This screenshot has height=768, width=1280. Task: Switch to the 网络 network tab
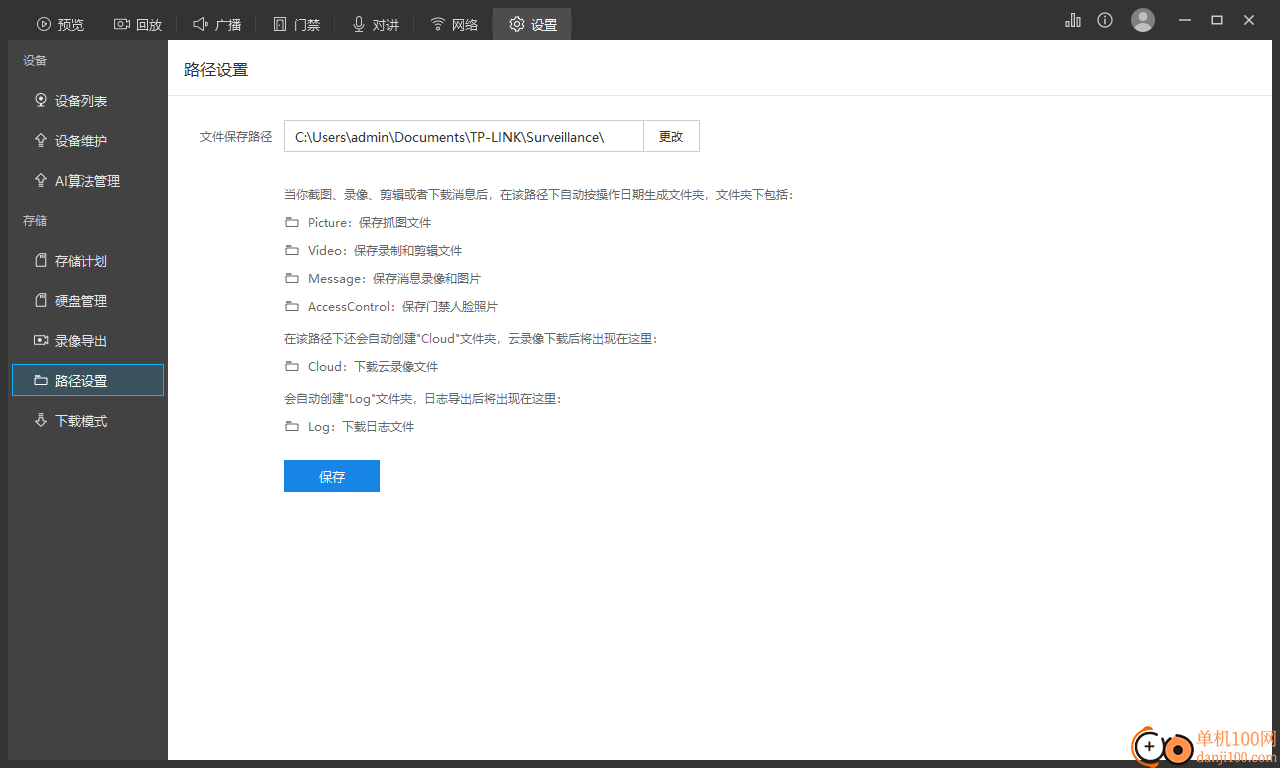(x=454, y=24)
